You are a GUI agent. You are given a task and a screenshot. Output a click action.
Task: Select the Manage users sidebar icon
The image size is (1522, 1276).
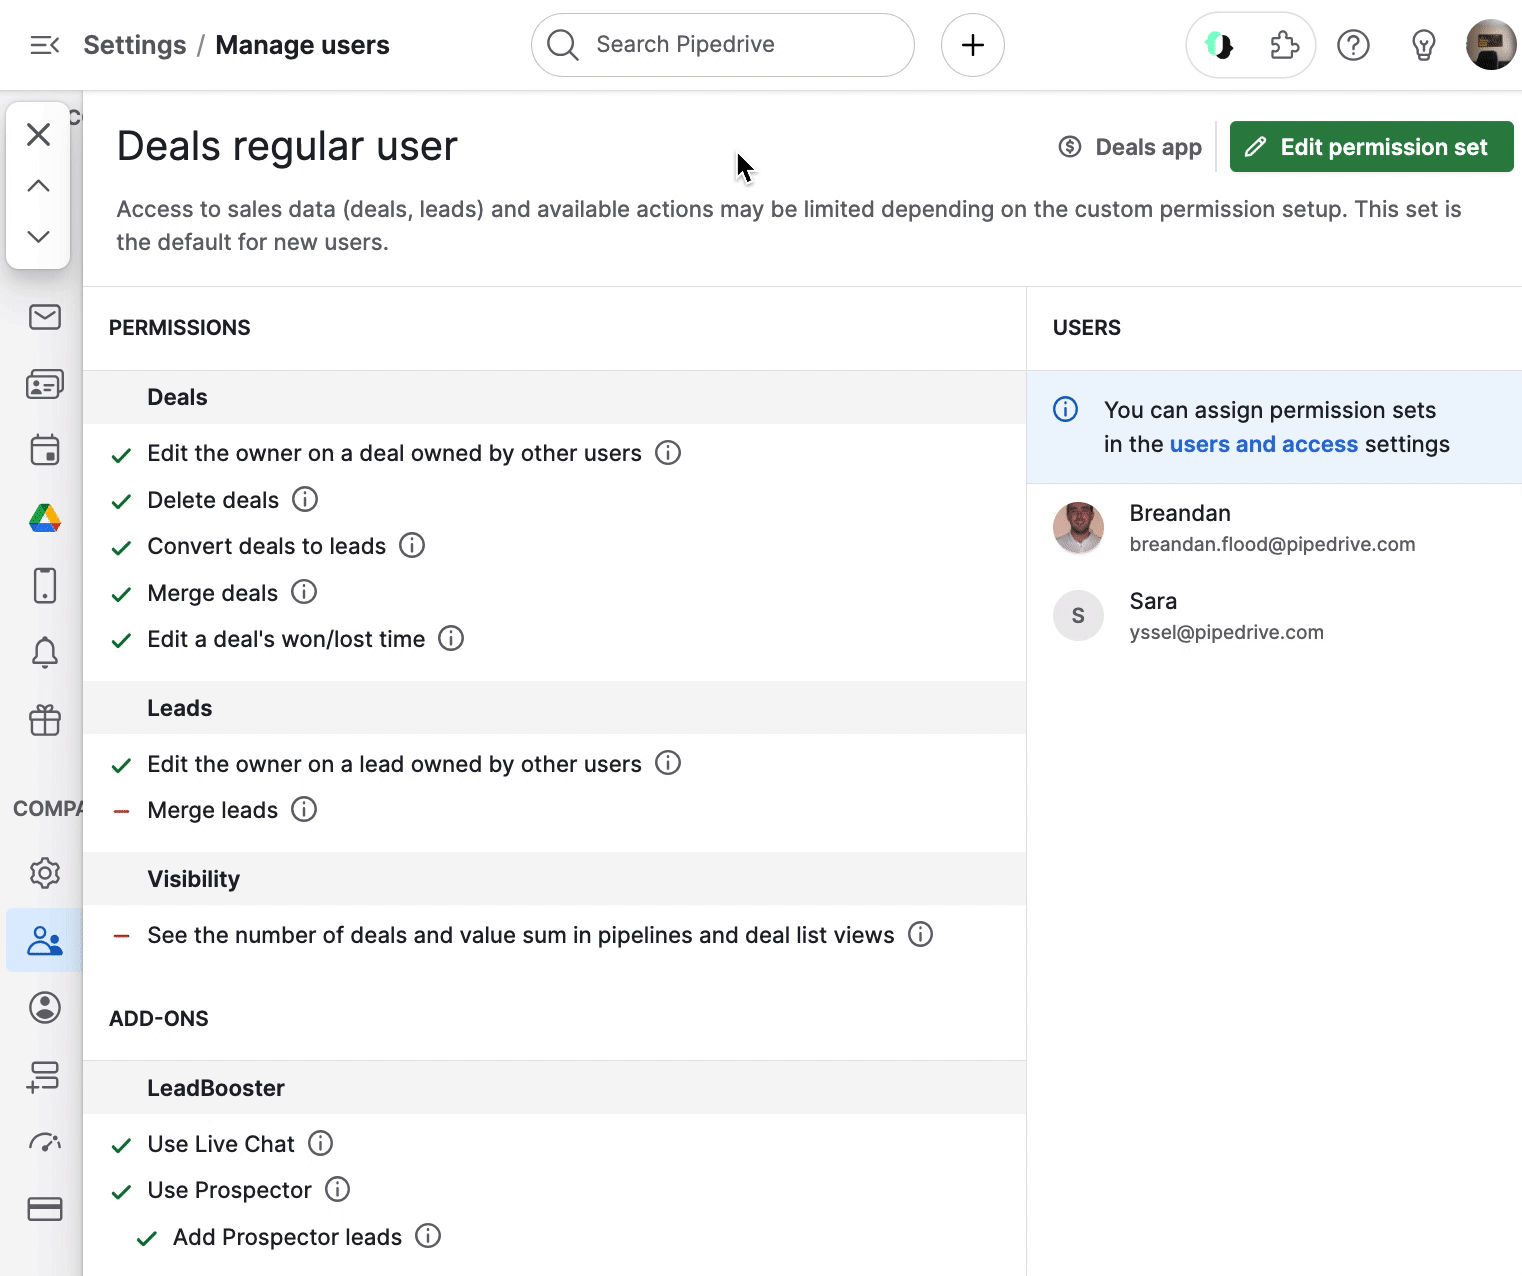coord(45,940)
